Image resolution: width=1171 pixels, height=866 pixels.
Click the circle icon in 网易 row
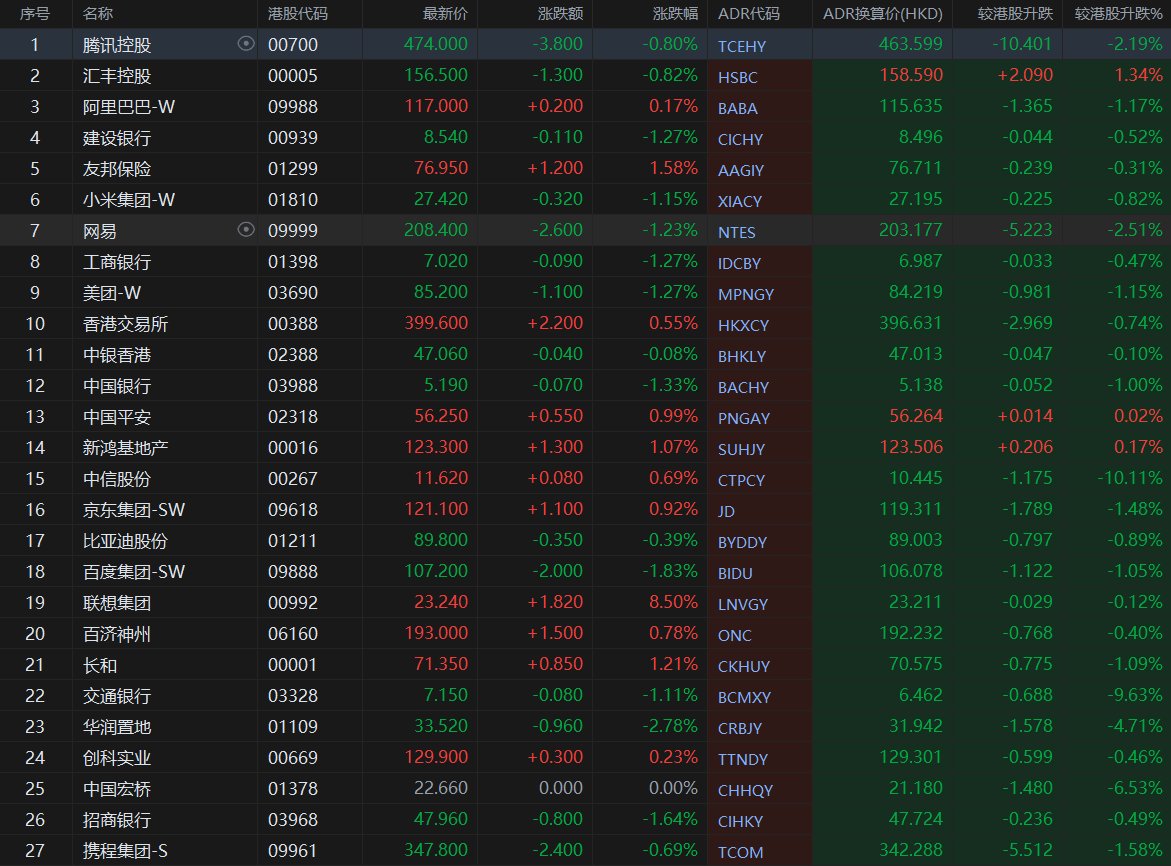point(246,229)
